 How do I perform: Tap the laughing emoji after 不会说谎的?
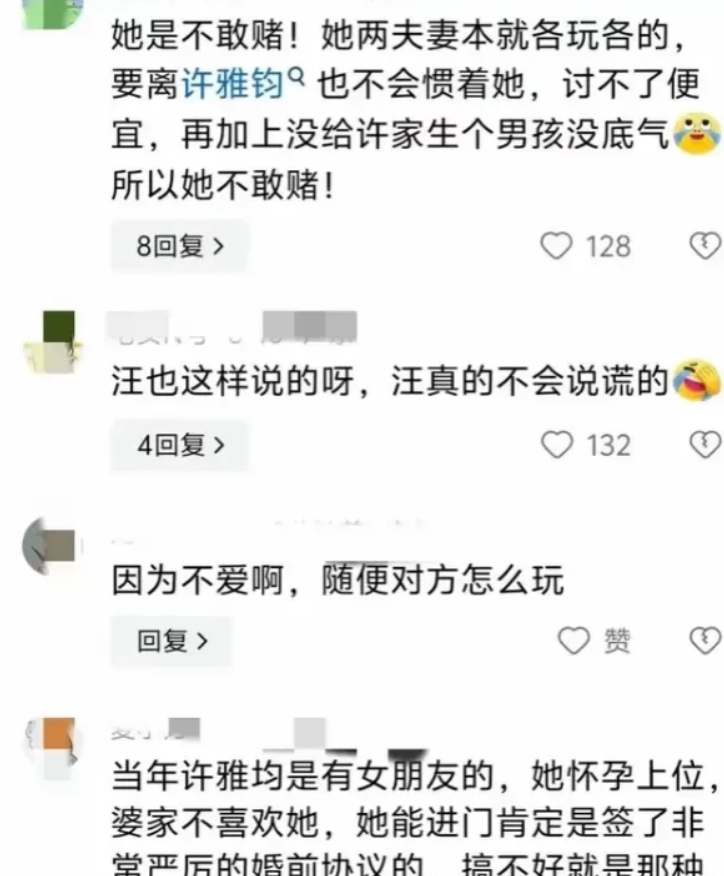click(697, 380)
